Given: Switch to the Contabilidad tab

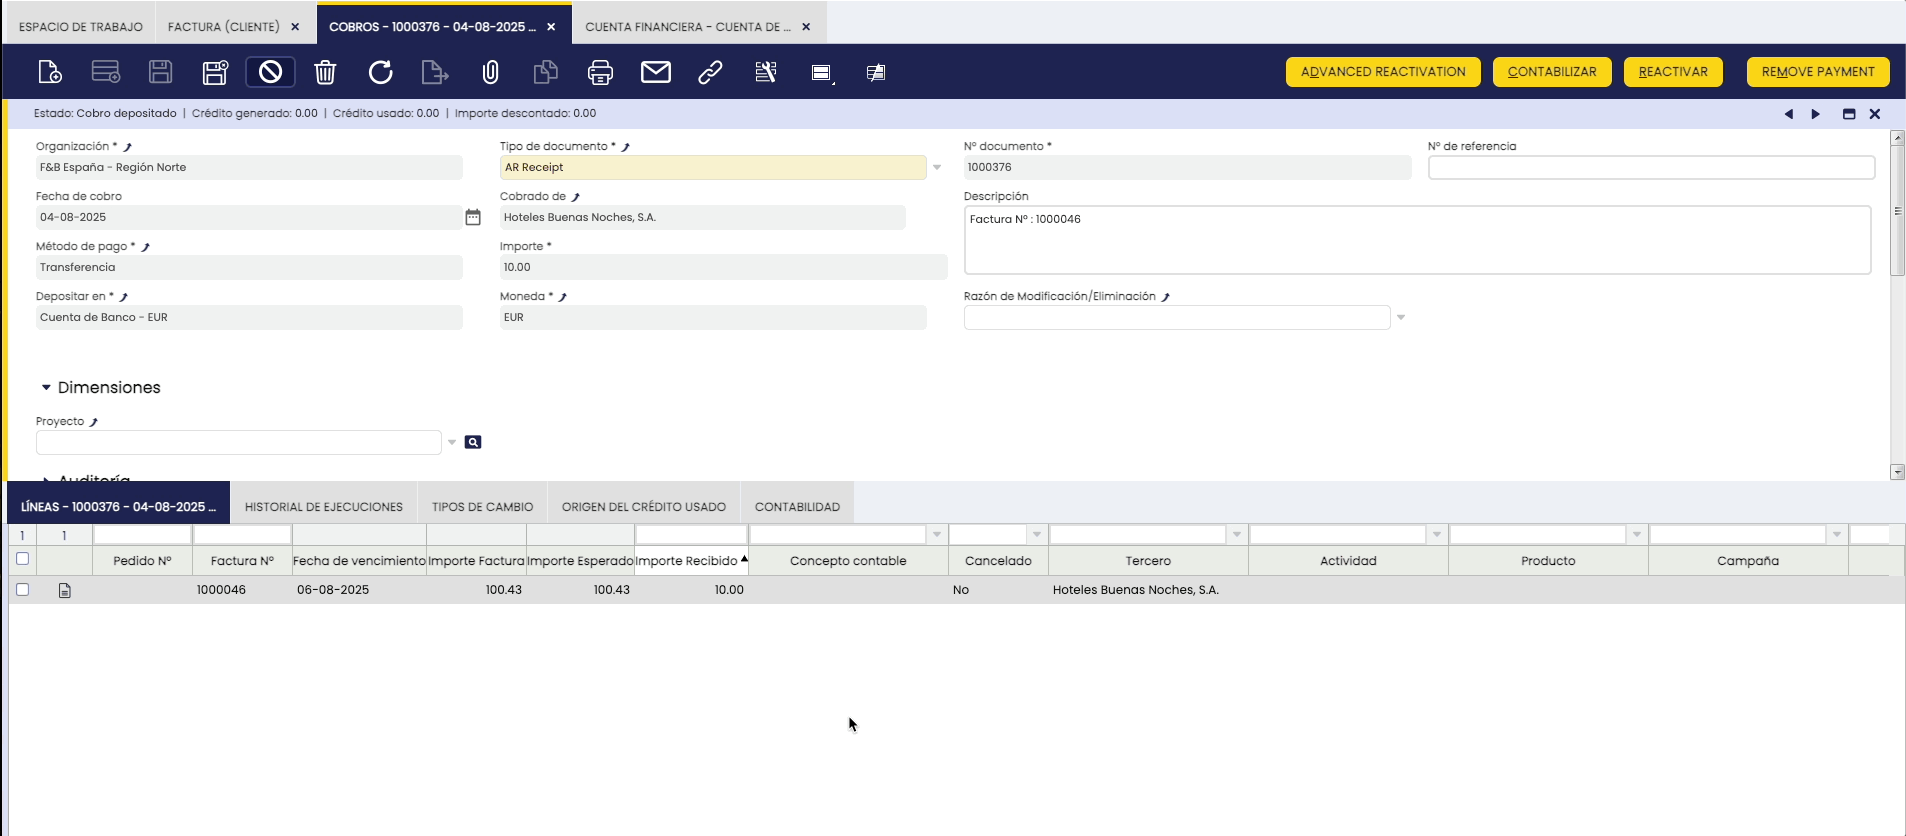Looking at the screenshot, I should [797, 507].
